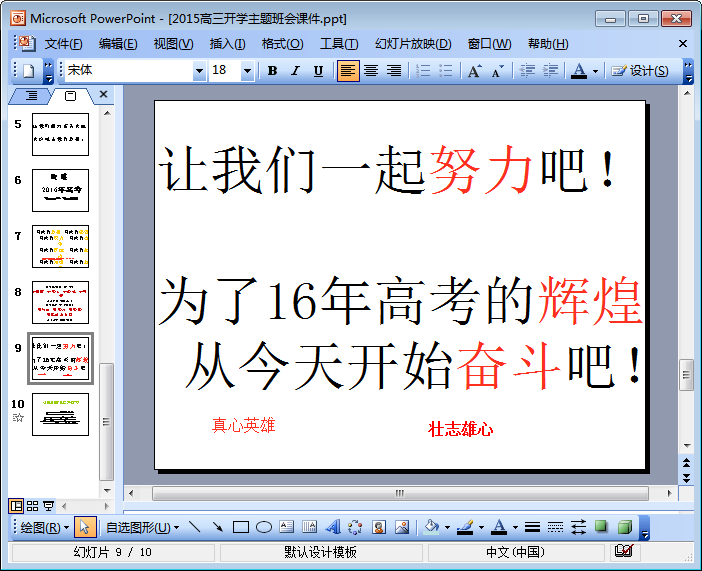The height and width of the screenshot is (571, 702).
Task: Switch to Normal view
Action: point(17,506)
